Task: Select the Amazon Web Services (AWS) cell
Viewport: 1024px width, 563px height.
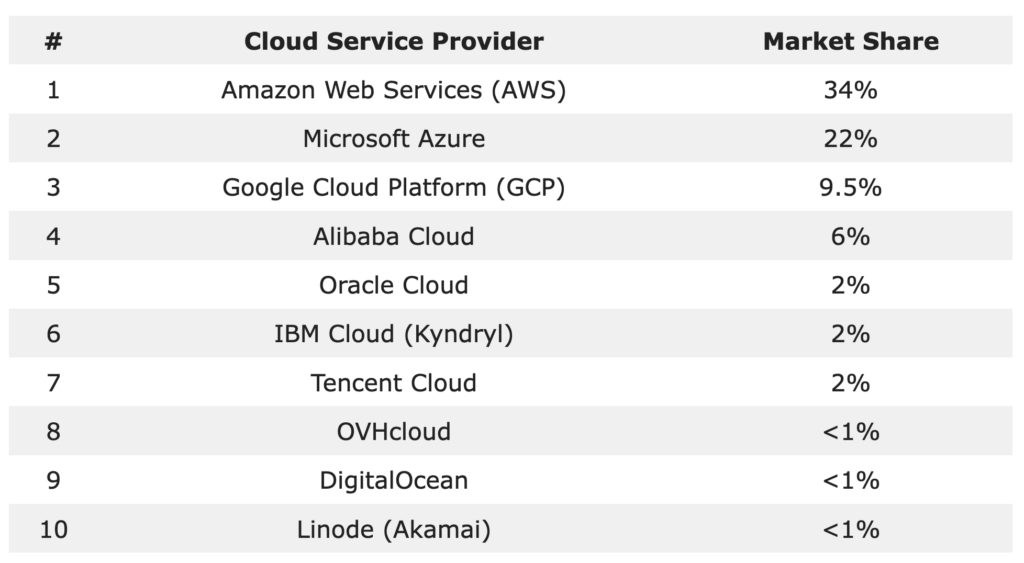Action: pos(394,90)
